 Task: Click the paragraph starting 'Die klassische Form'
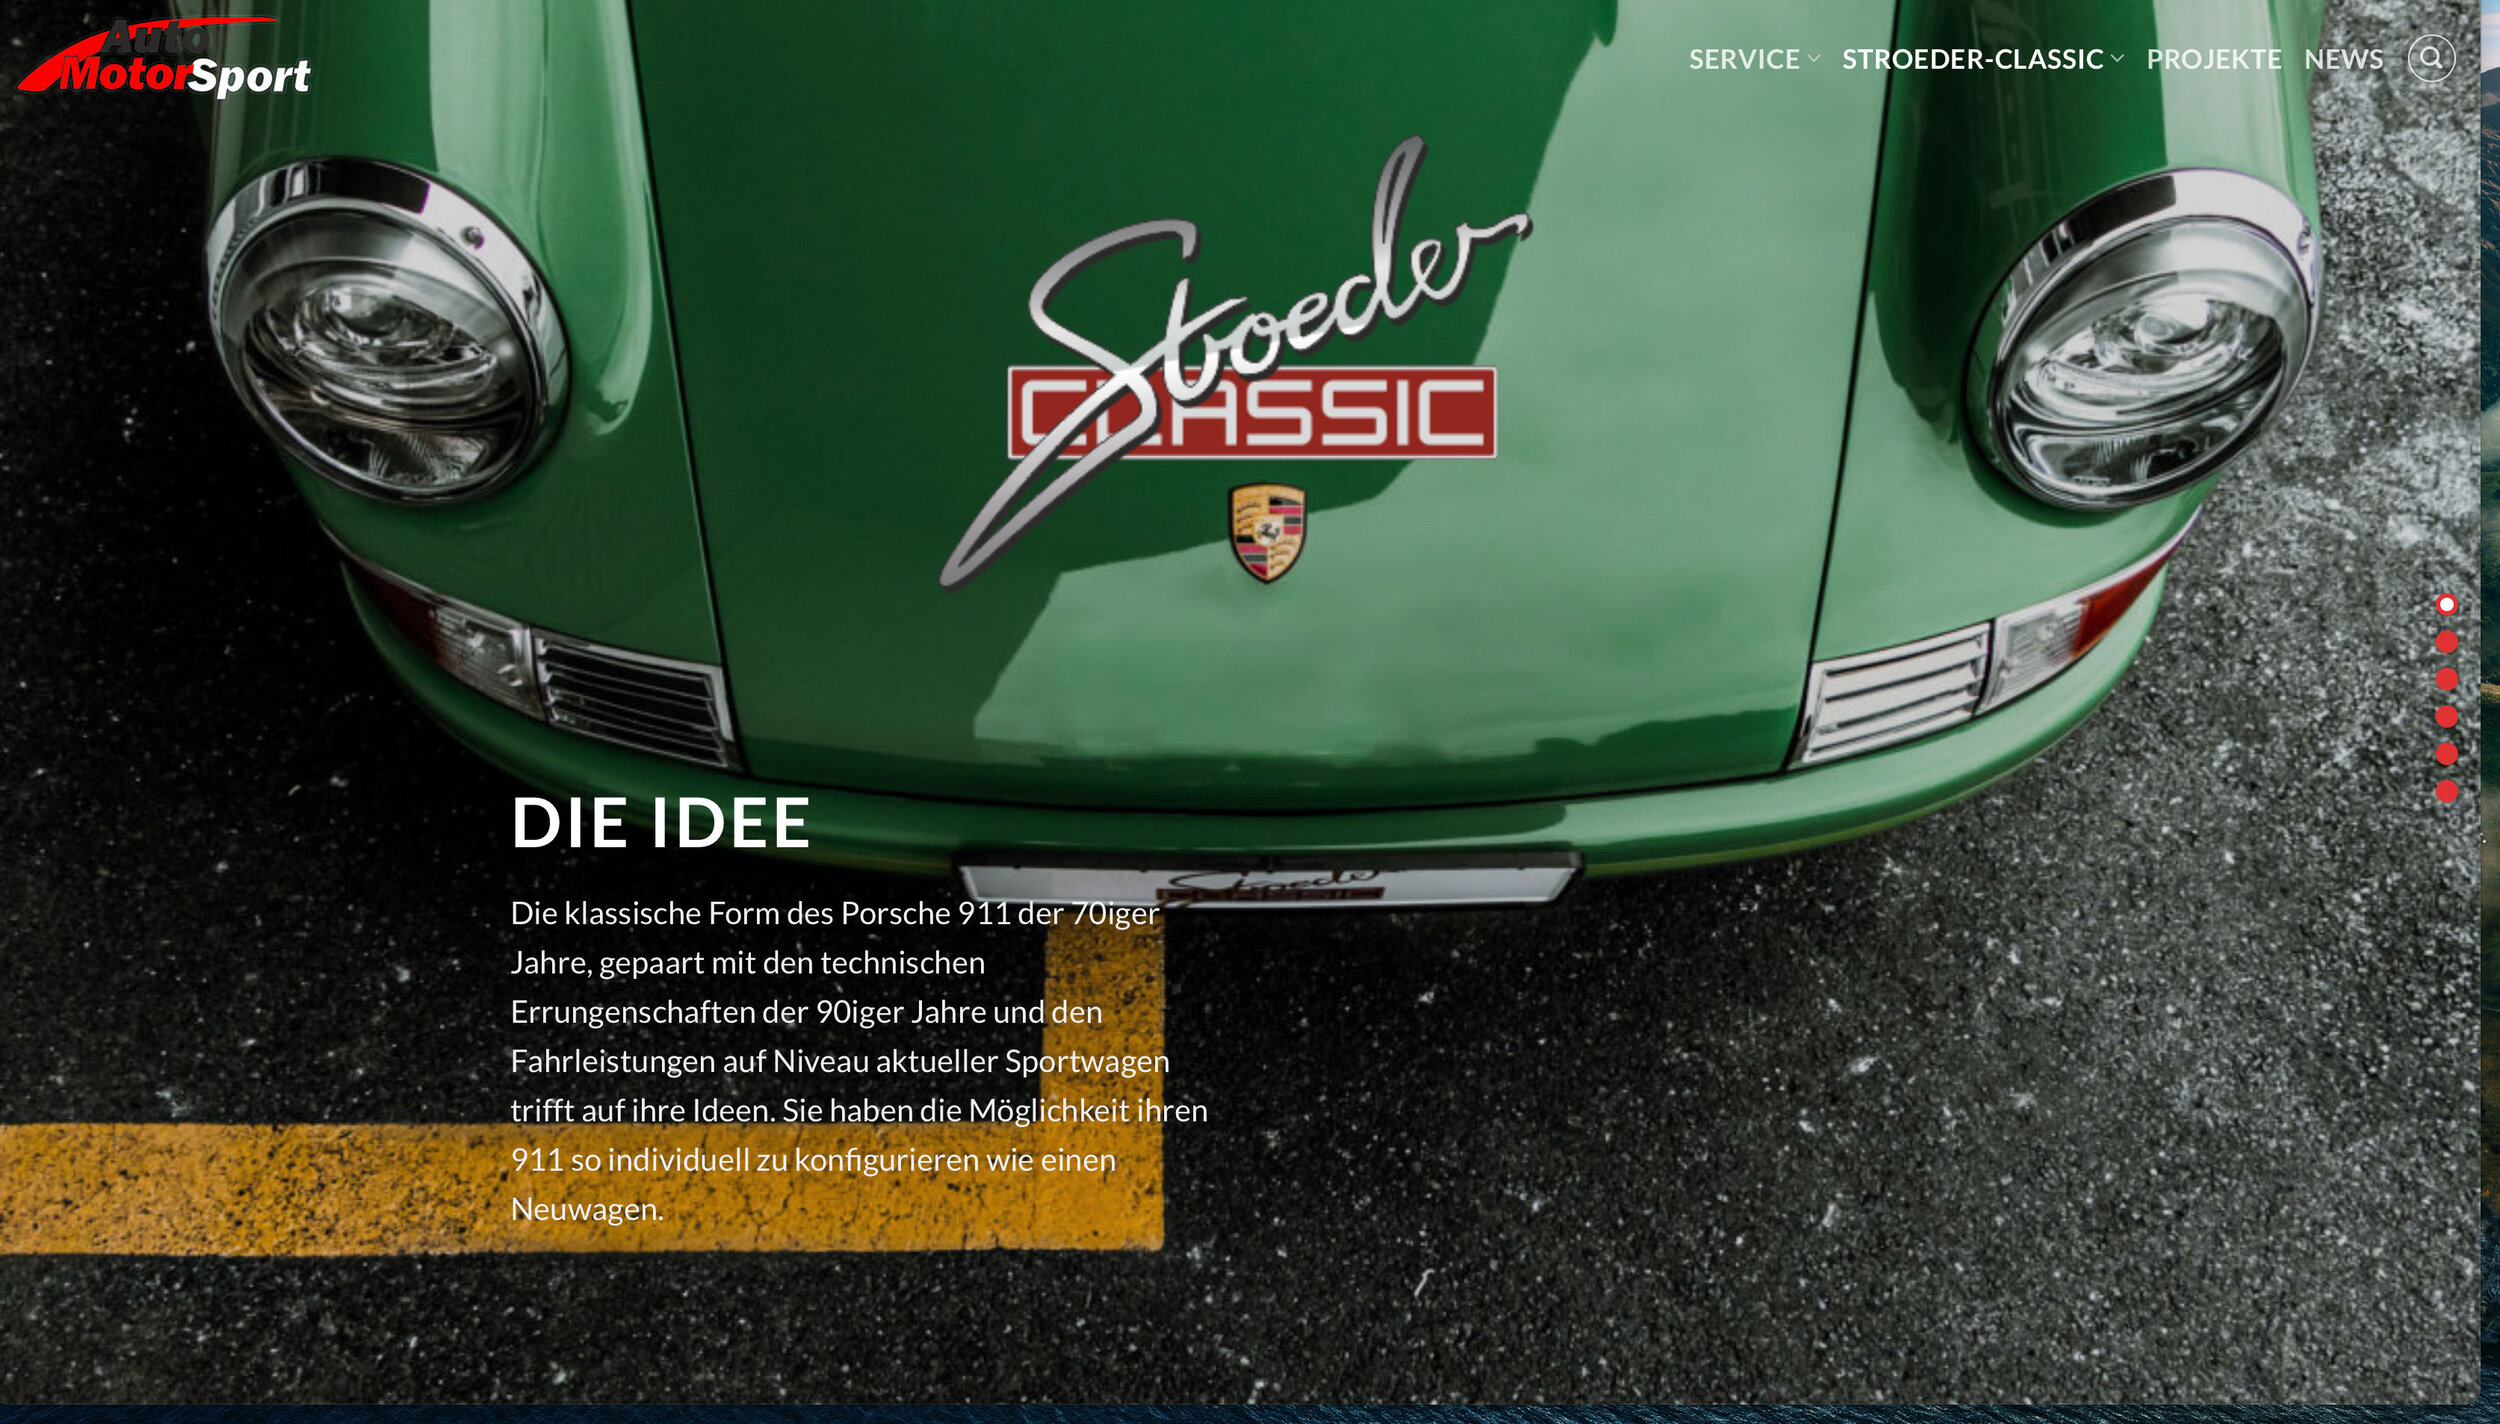coord(859,1061)
